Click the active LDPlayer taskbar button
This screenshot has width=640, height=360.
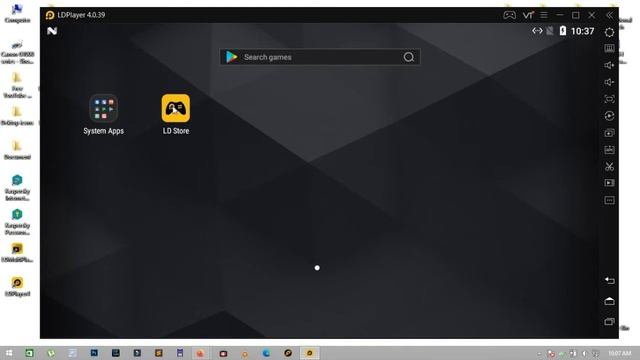tap(310, 353)
